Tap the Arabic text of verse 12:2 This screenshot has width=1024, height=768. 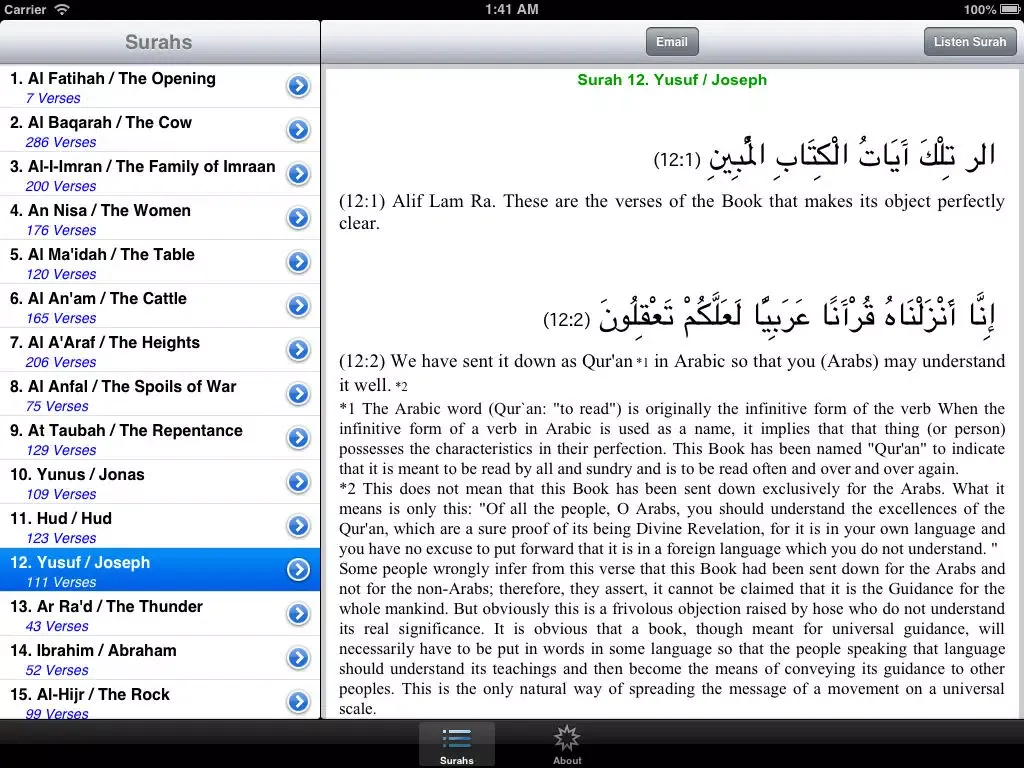797,315
